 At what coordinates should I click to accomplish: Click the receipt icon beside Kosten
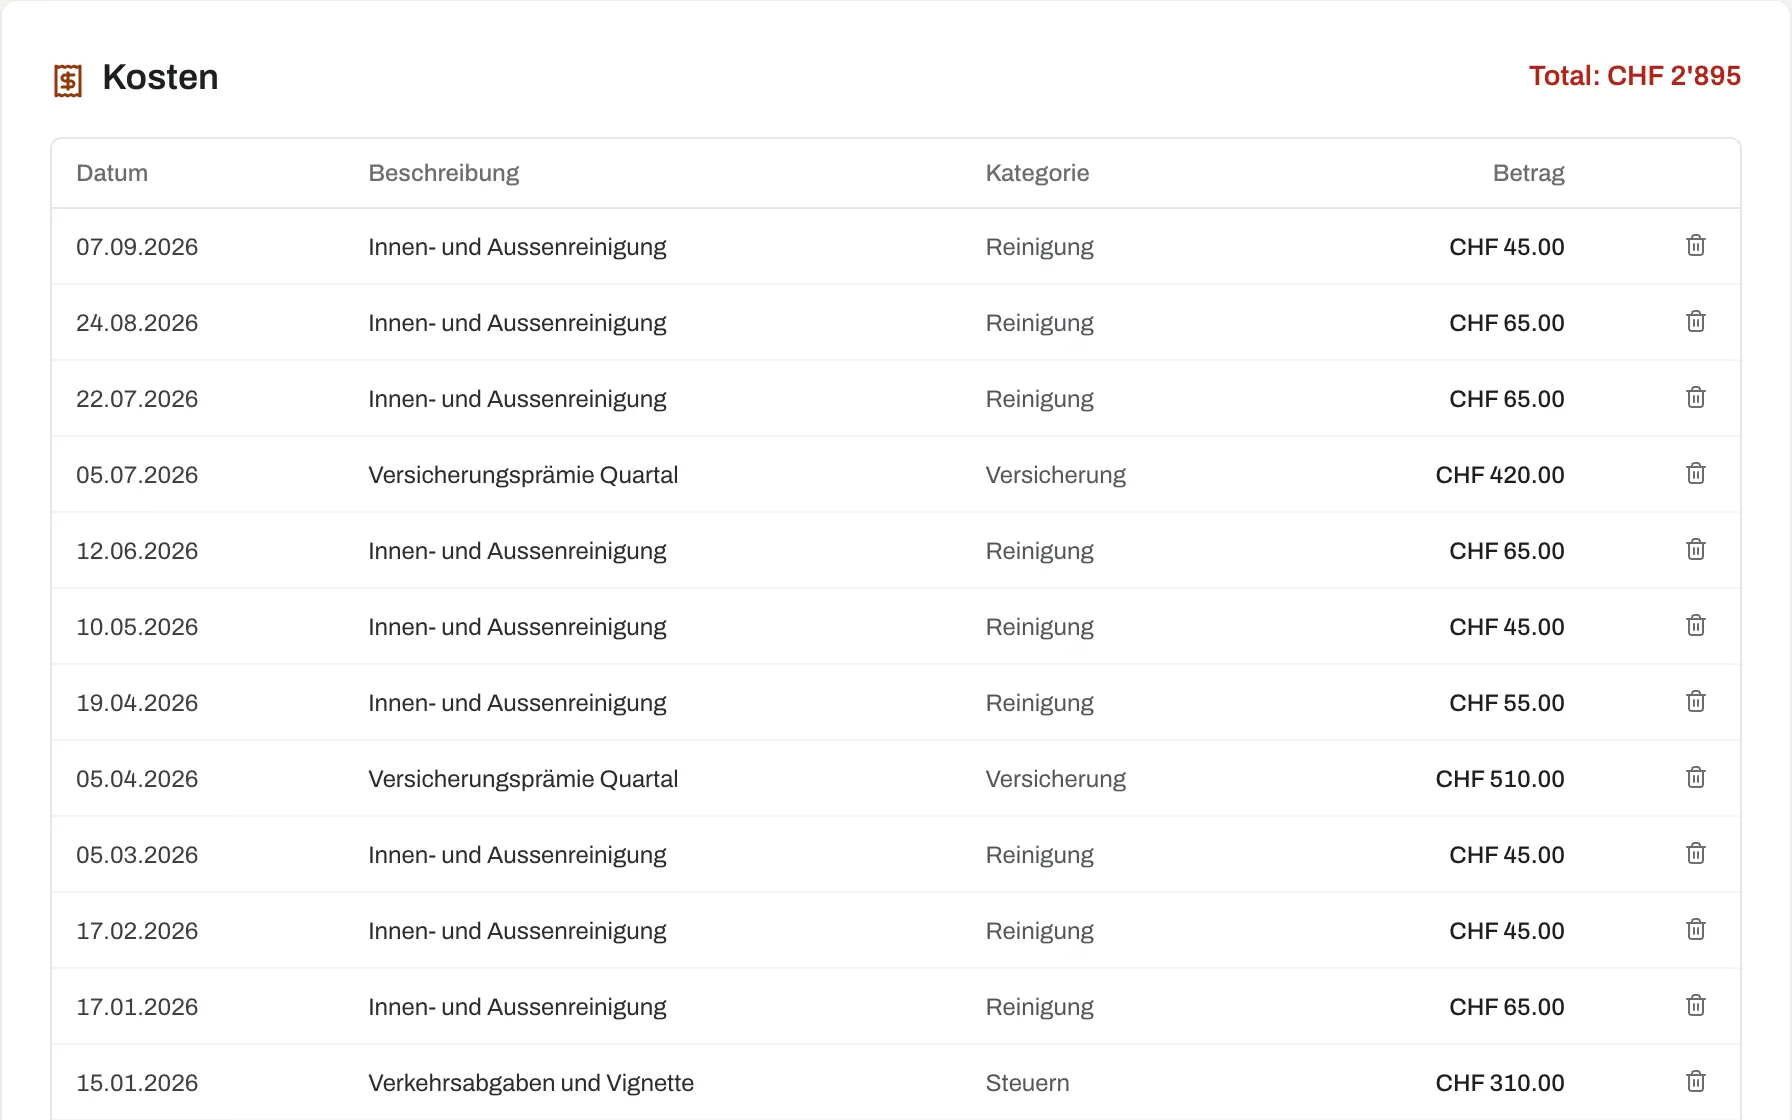coord(68,80)
